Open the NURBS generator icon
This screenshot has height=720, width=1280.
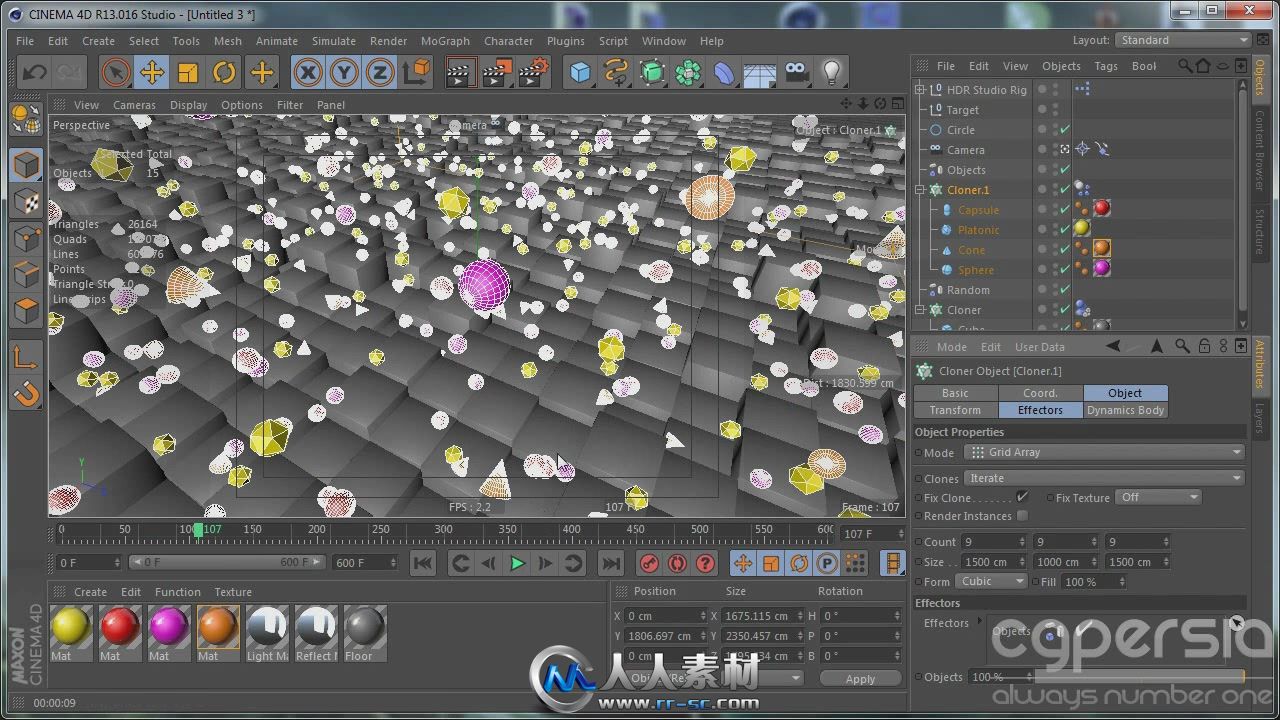[x=652, y=72]
